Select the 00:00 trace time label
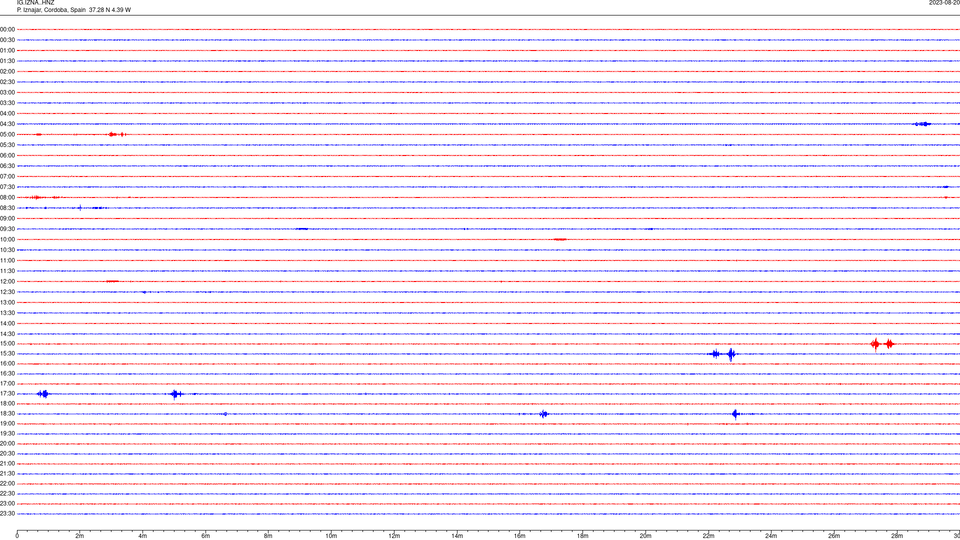This screenshot has height=540, width=960. tap(7, 29)
